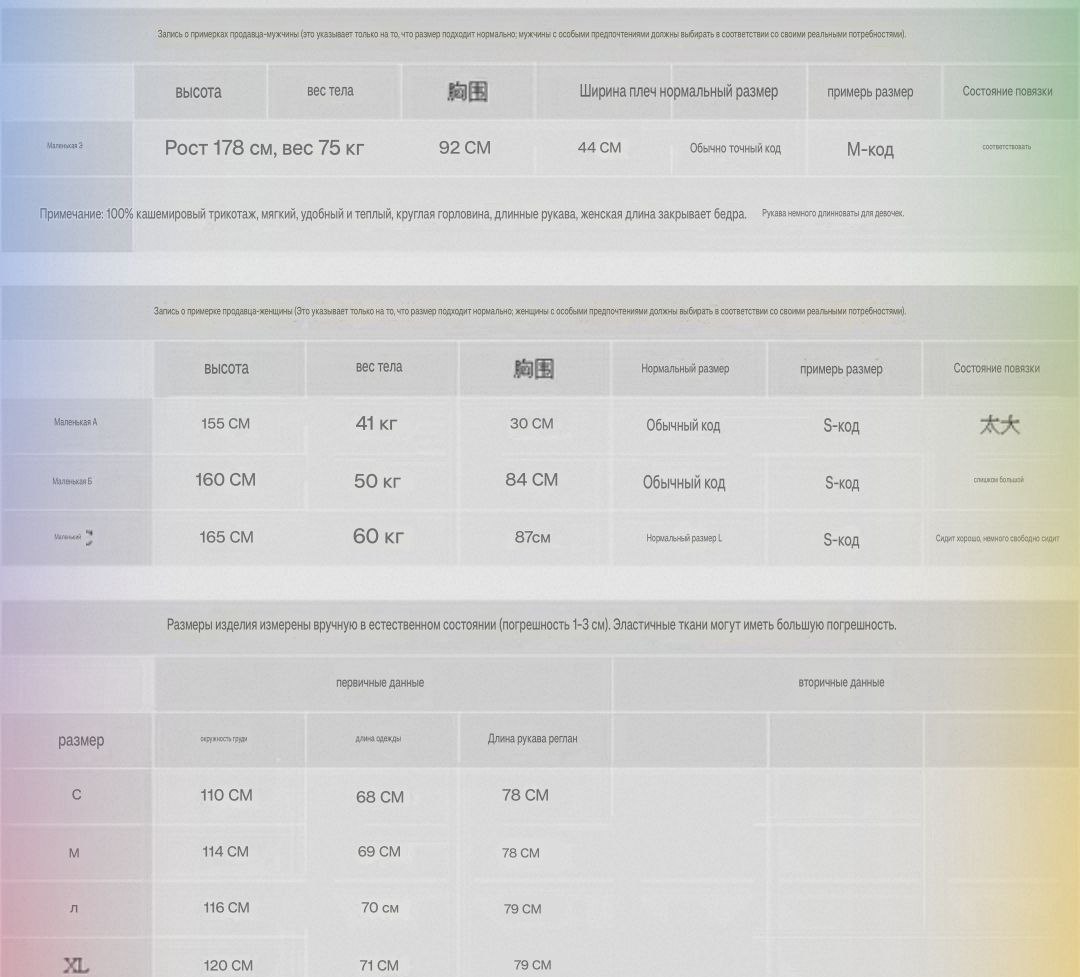The width and height of the screenshot is (1080, 977).
Task: Click the 'Рост 178 см, вес 75 кг' cell
Action: click(264, 148)
